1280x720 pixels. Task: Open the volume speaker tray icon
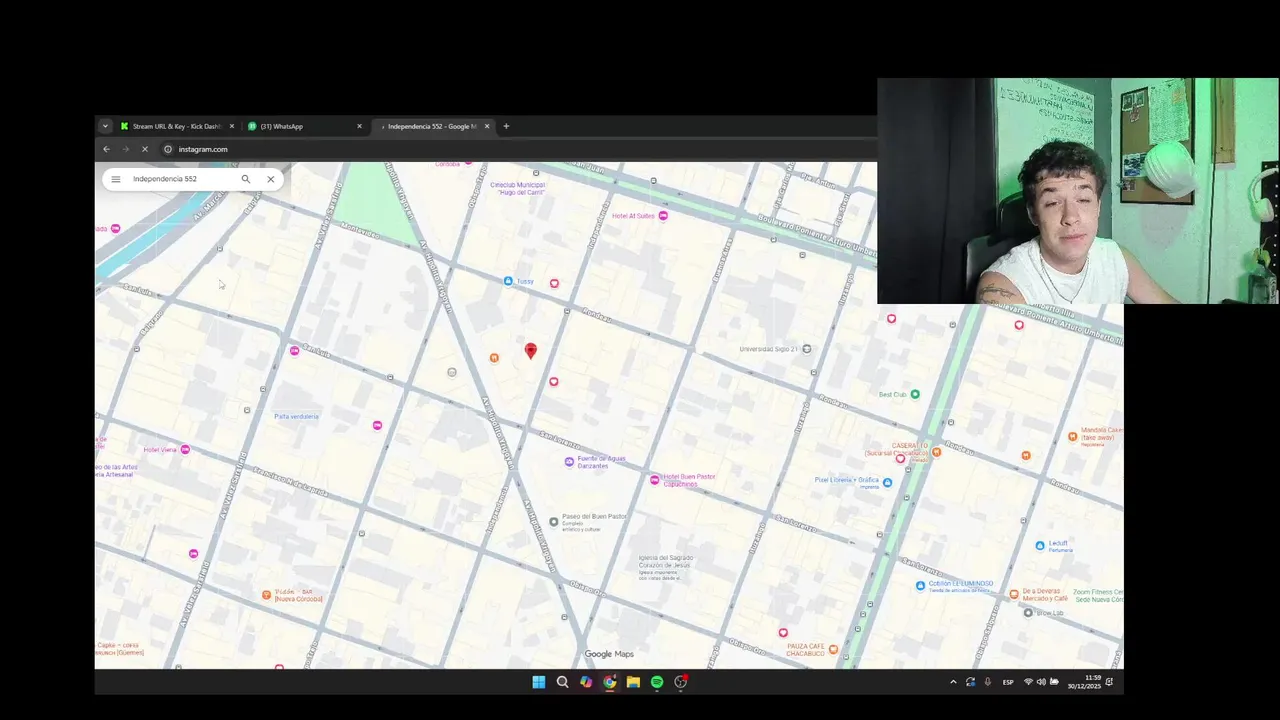coord(1041,682)
